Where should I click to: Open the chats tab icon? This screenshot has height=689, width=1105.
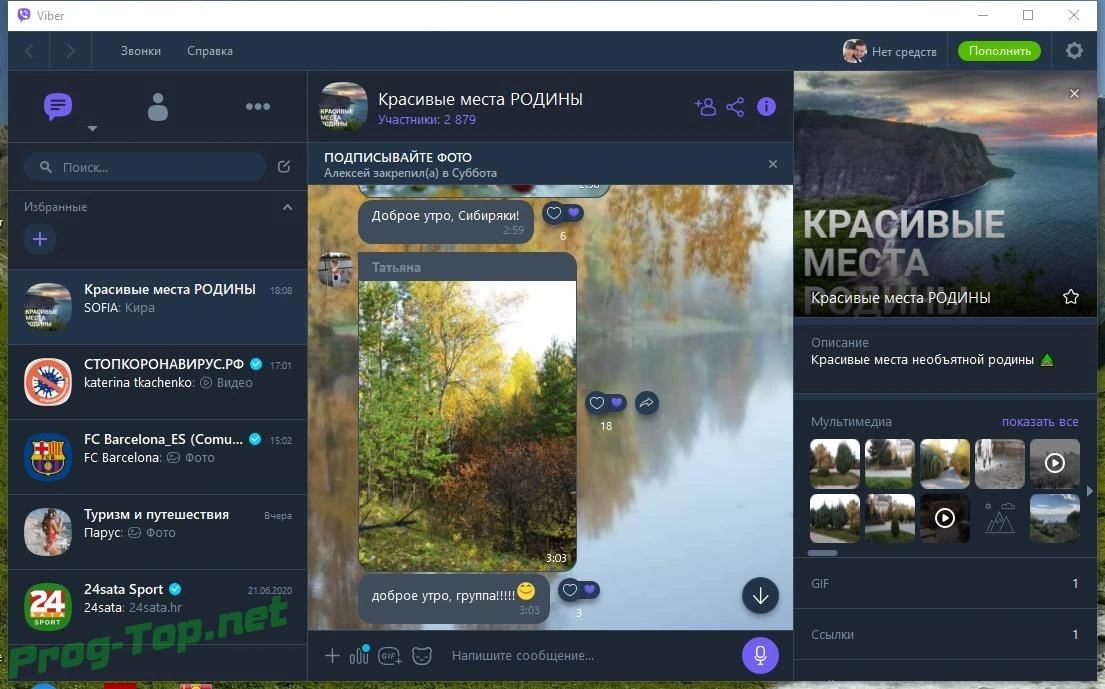pos(58,107)
